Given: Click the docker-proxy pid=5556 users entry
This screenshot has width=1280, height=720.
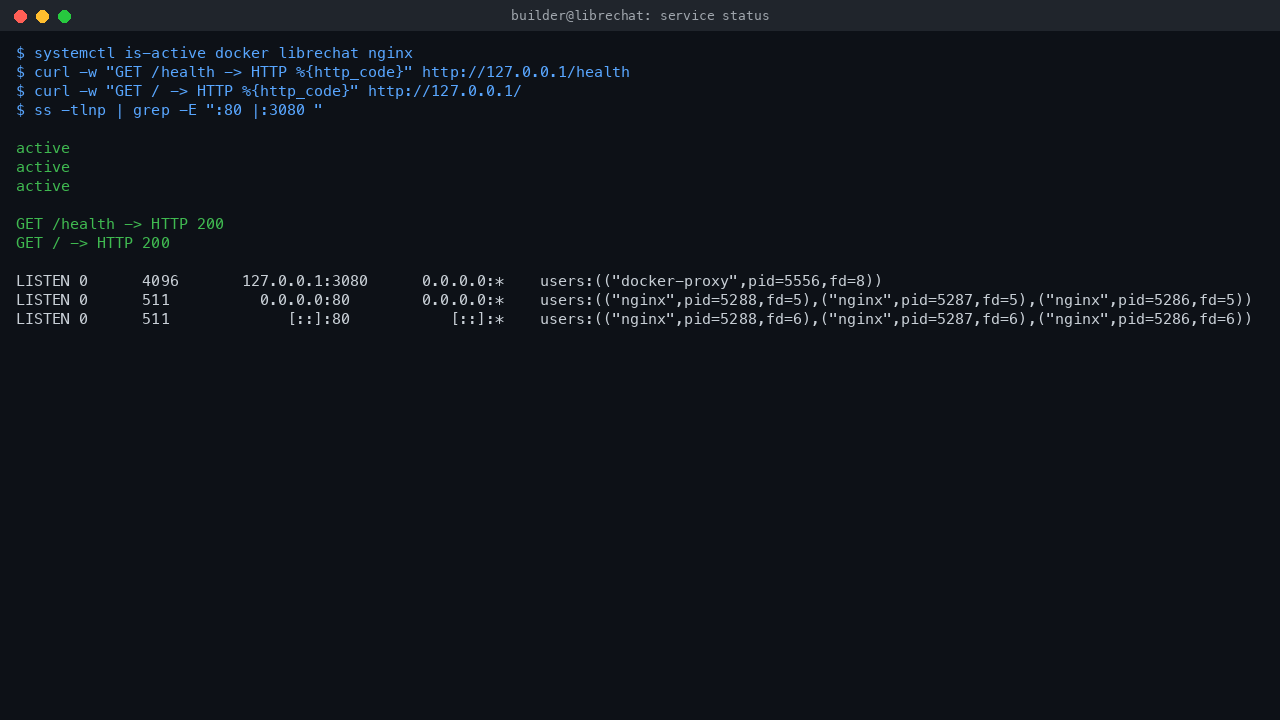Looking at the screenshot, I should pos(711,281).
